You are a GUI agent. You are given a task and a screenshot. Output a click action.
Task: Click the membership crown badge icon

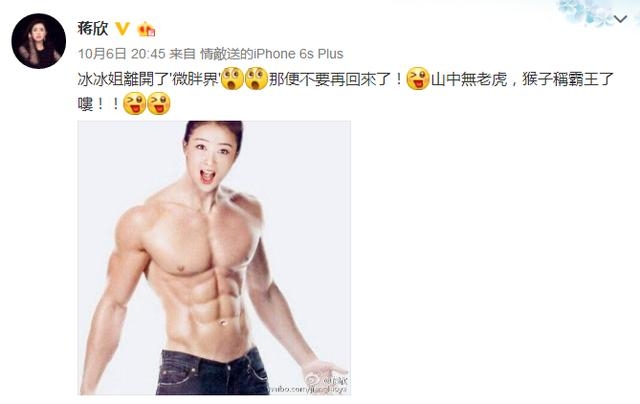146,29
